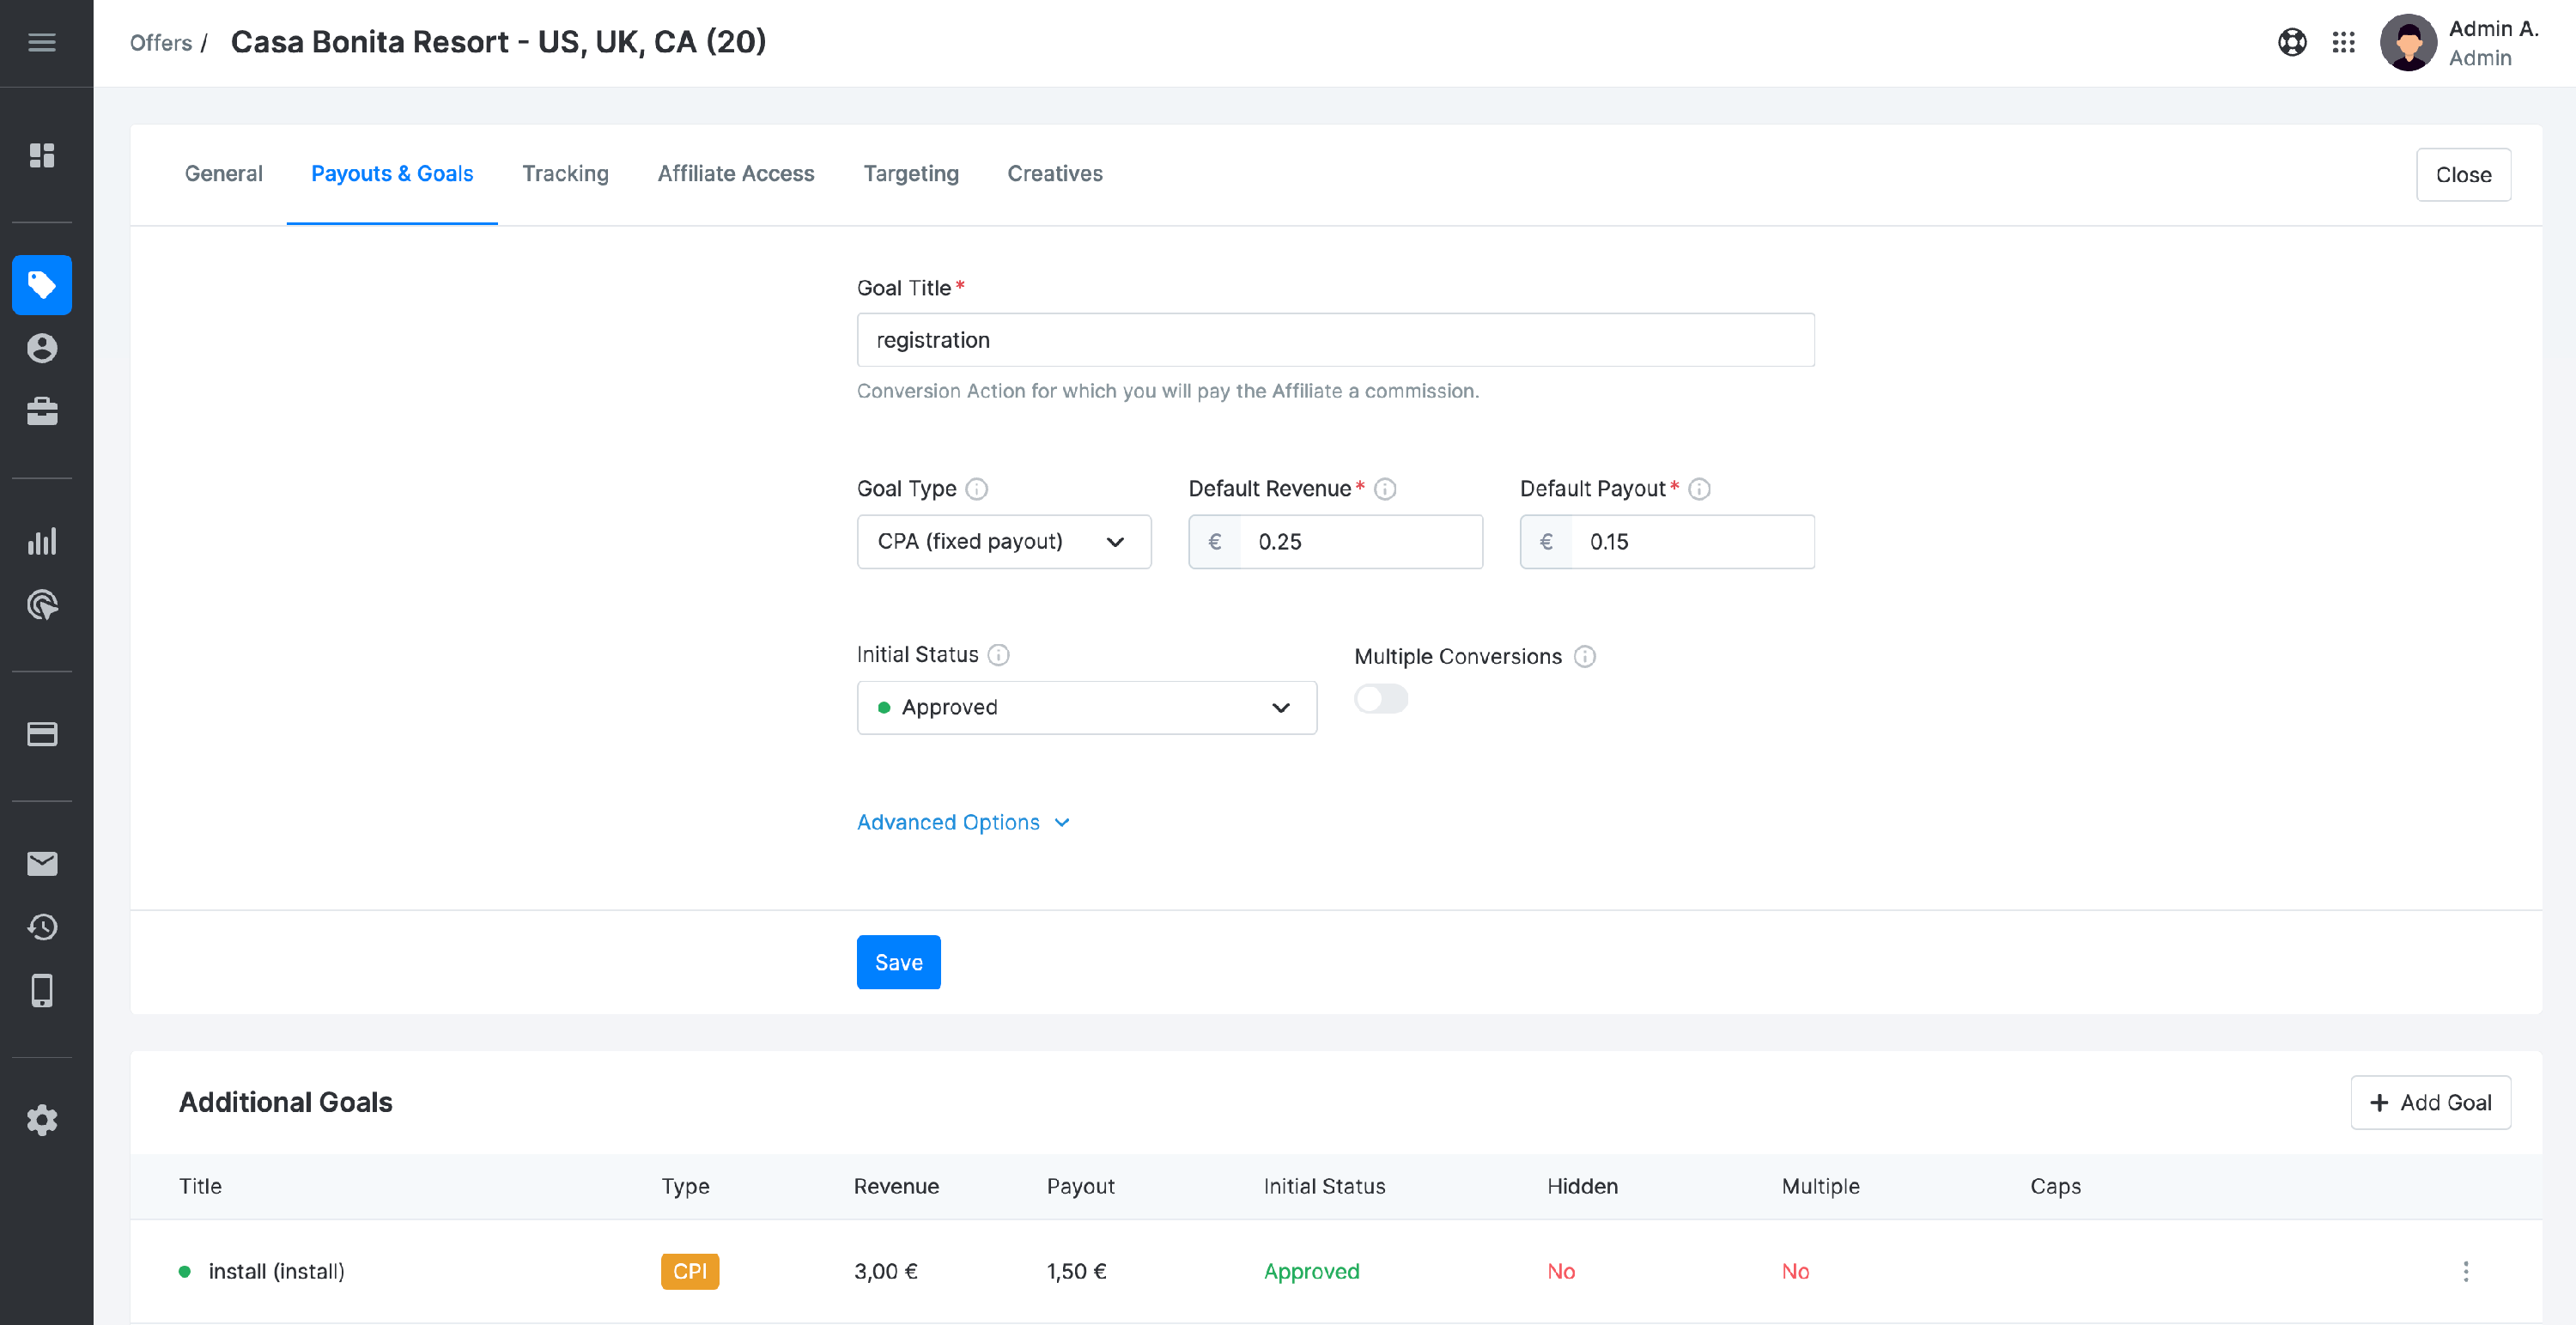Click the Multiple 'No' value in install row
The width and height of the screenshot is (2576, 1325).
(x=1795, y=1271)
